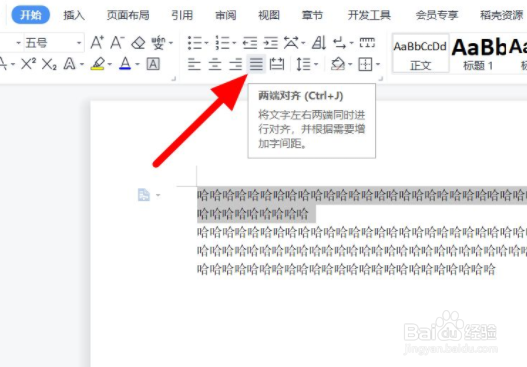This screenshot has height=367, width=527.
Task: Expand borders dropdown arrow
Action: [378, 64]
